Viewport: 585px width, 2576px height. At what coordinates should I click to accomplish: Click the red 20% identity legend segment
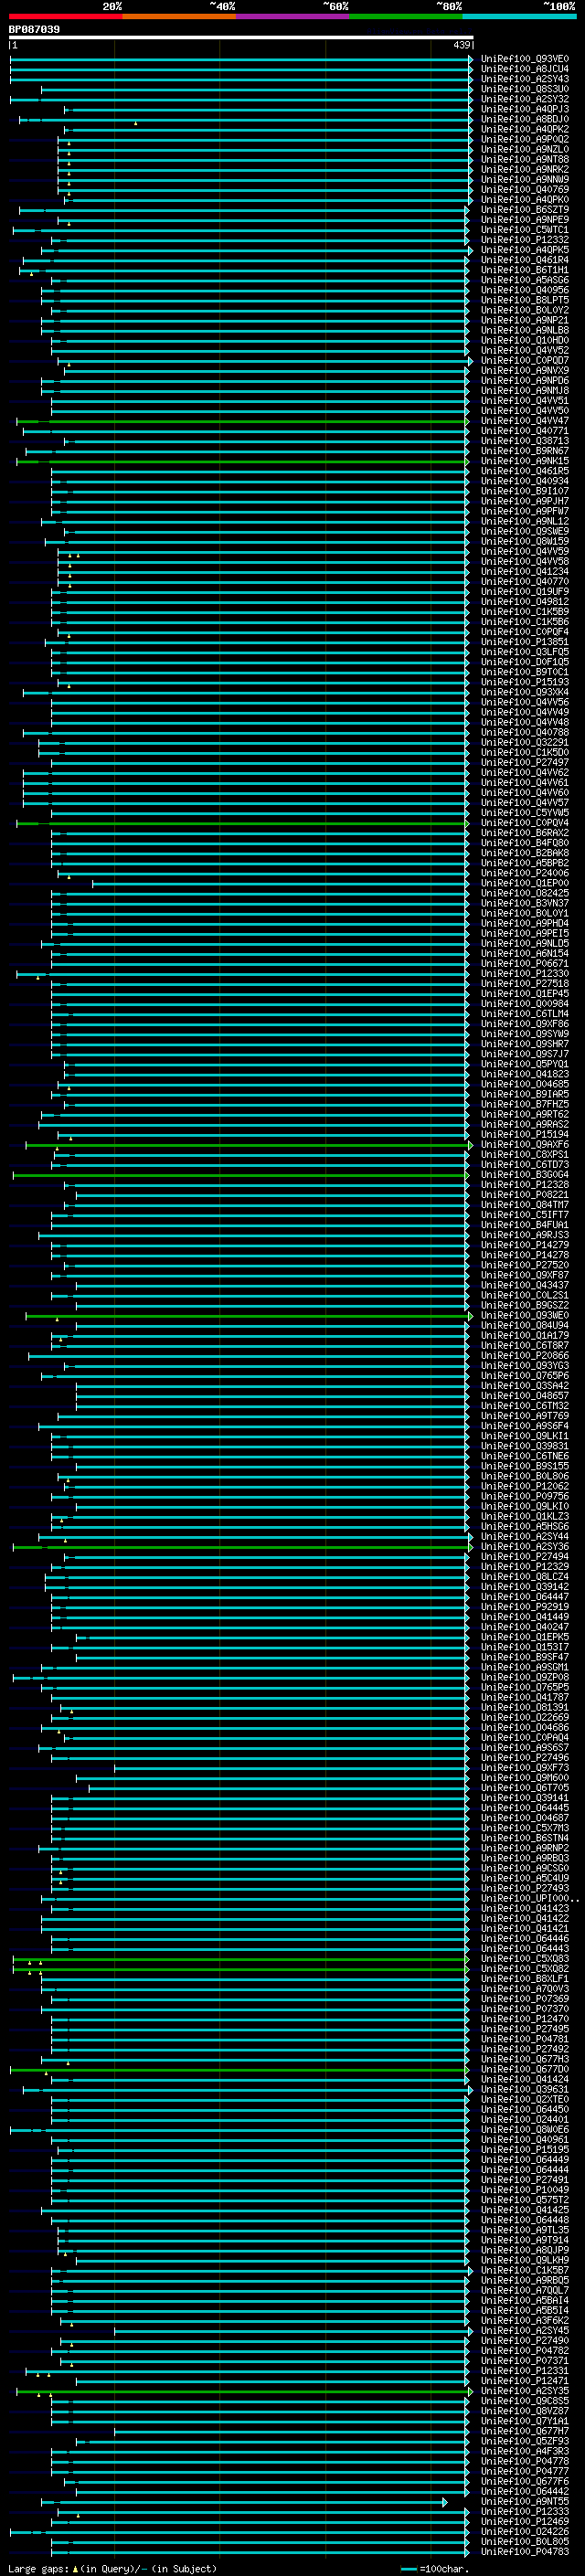pos(65,17)
